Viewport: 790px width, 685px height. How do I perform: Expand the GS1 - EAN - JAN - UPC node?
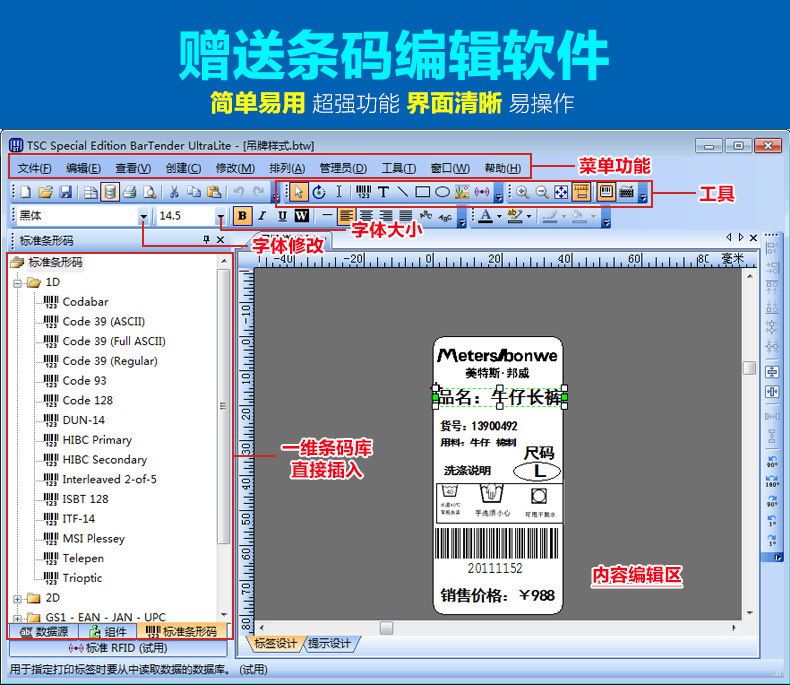(18, 618)
